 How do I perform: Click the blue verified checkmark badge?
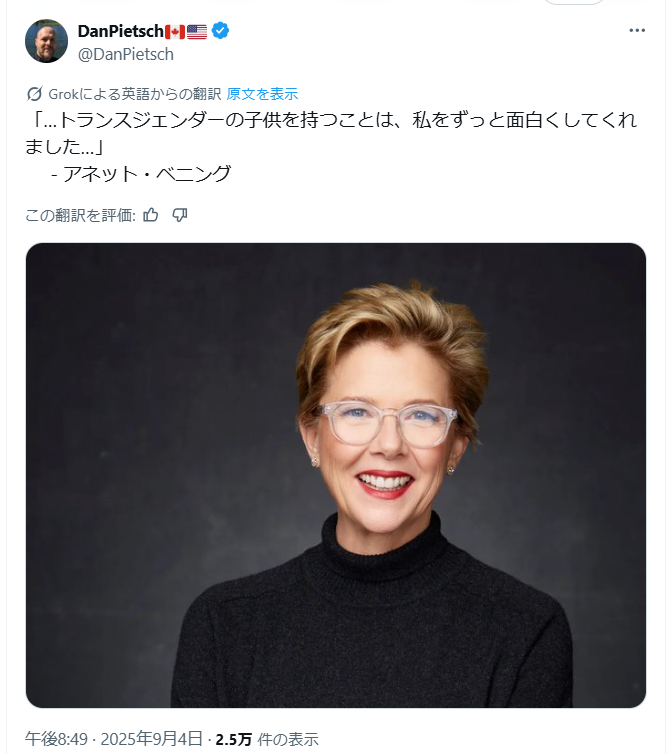220,31
